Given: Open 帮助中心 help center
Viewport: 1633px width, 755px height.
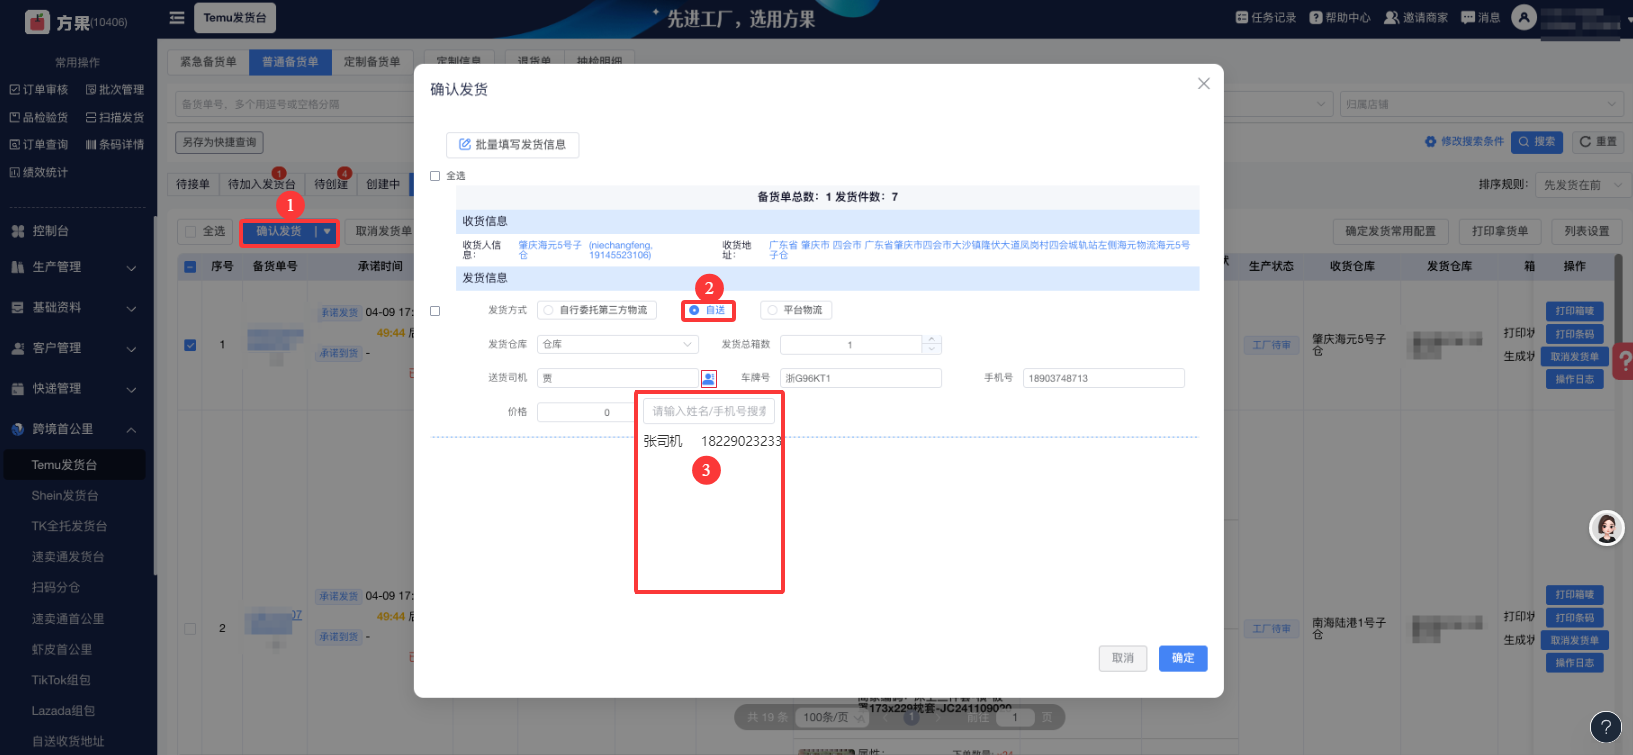Looking at the screenshot, I should point(1340,18).
